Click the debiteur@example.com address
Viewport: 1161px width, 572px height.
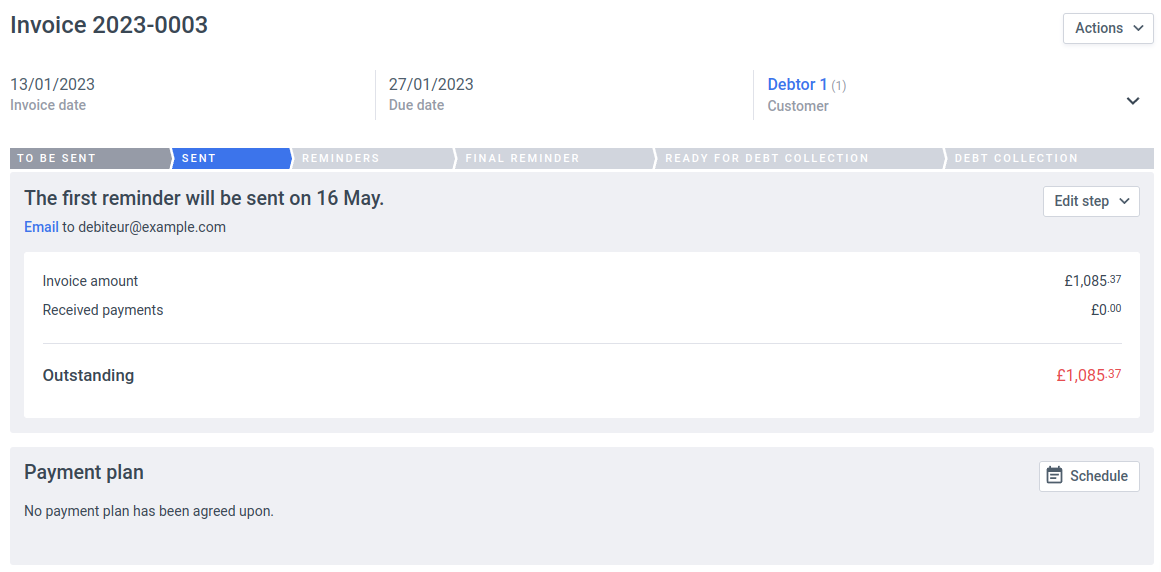tap(152, 227)
